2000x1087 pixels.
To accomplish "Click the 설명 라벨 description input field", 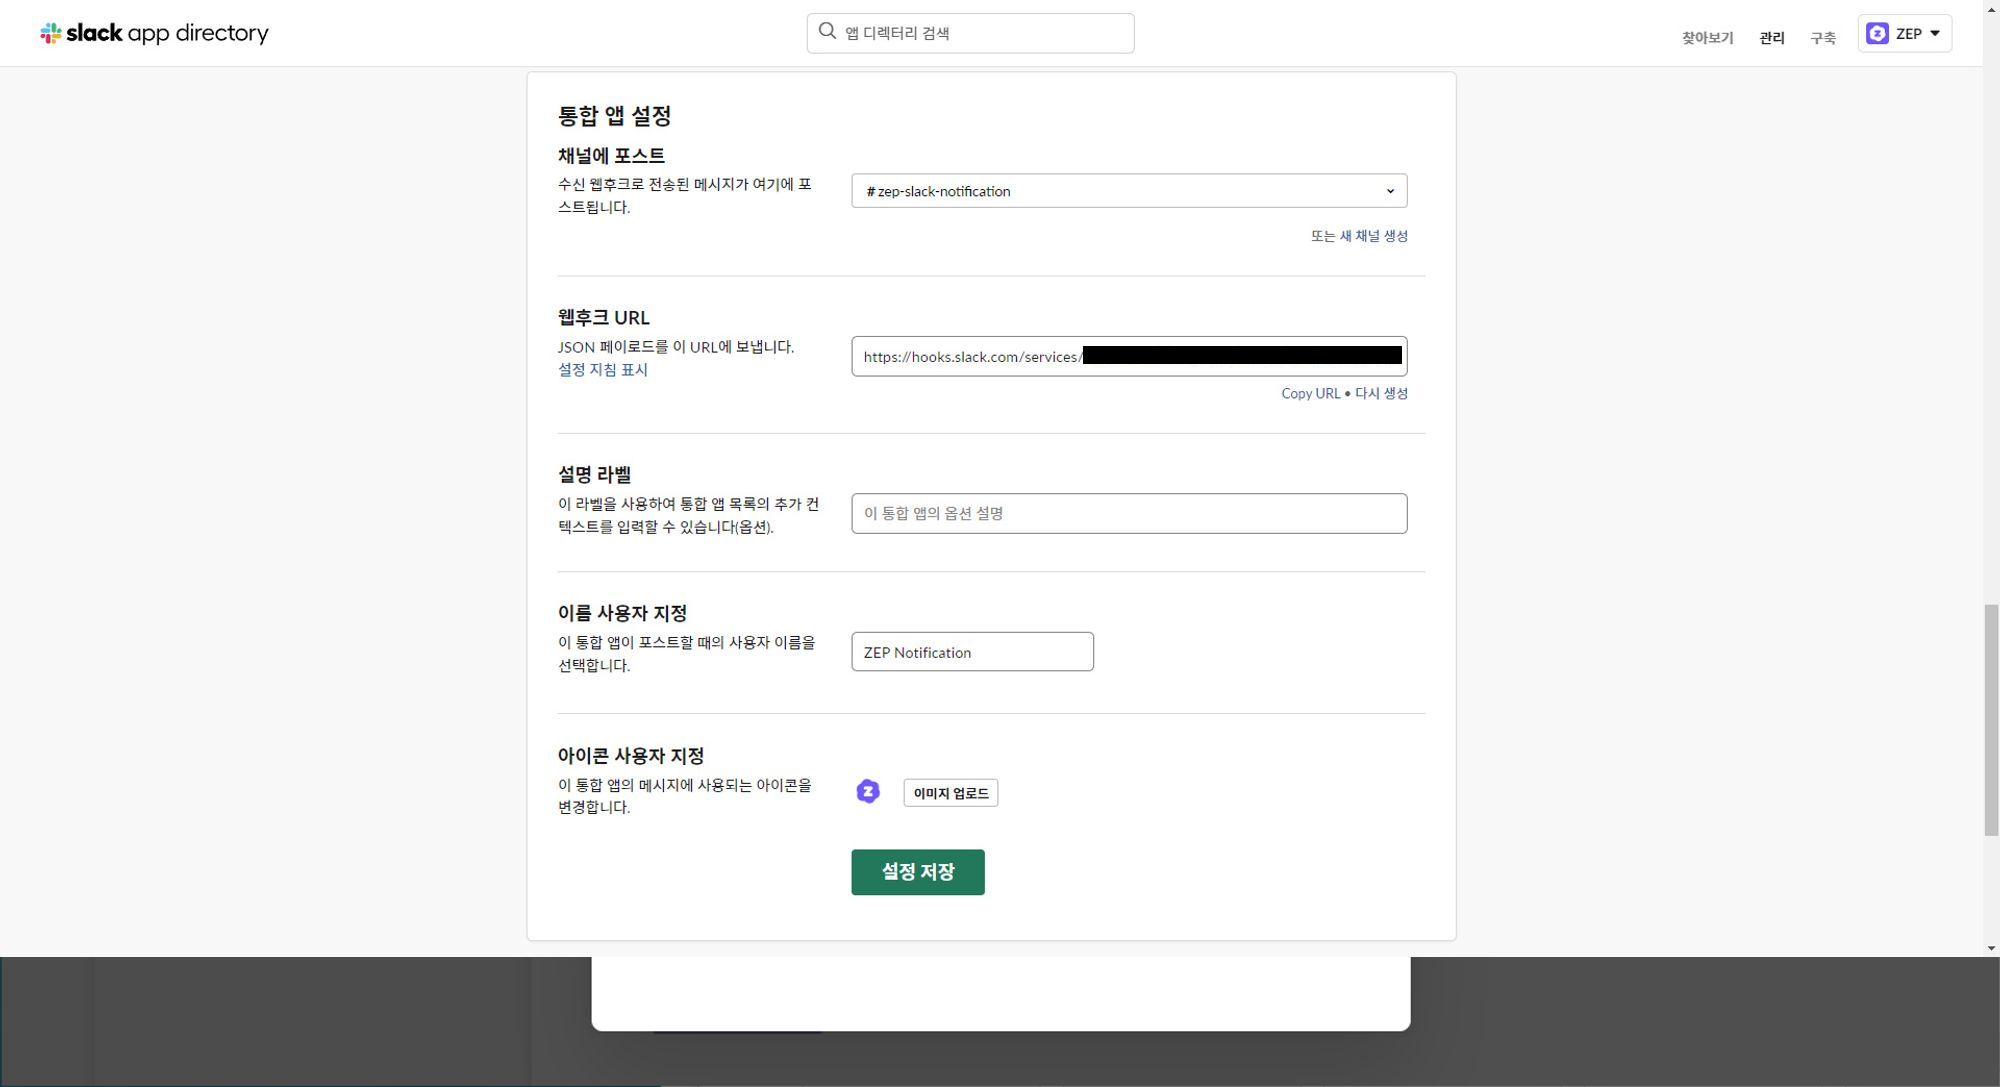I will 1128,513.
